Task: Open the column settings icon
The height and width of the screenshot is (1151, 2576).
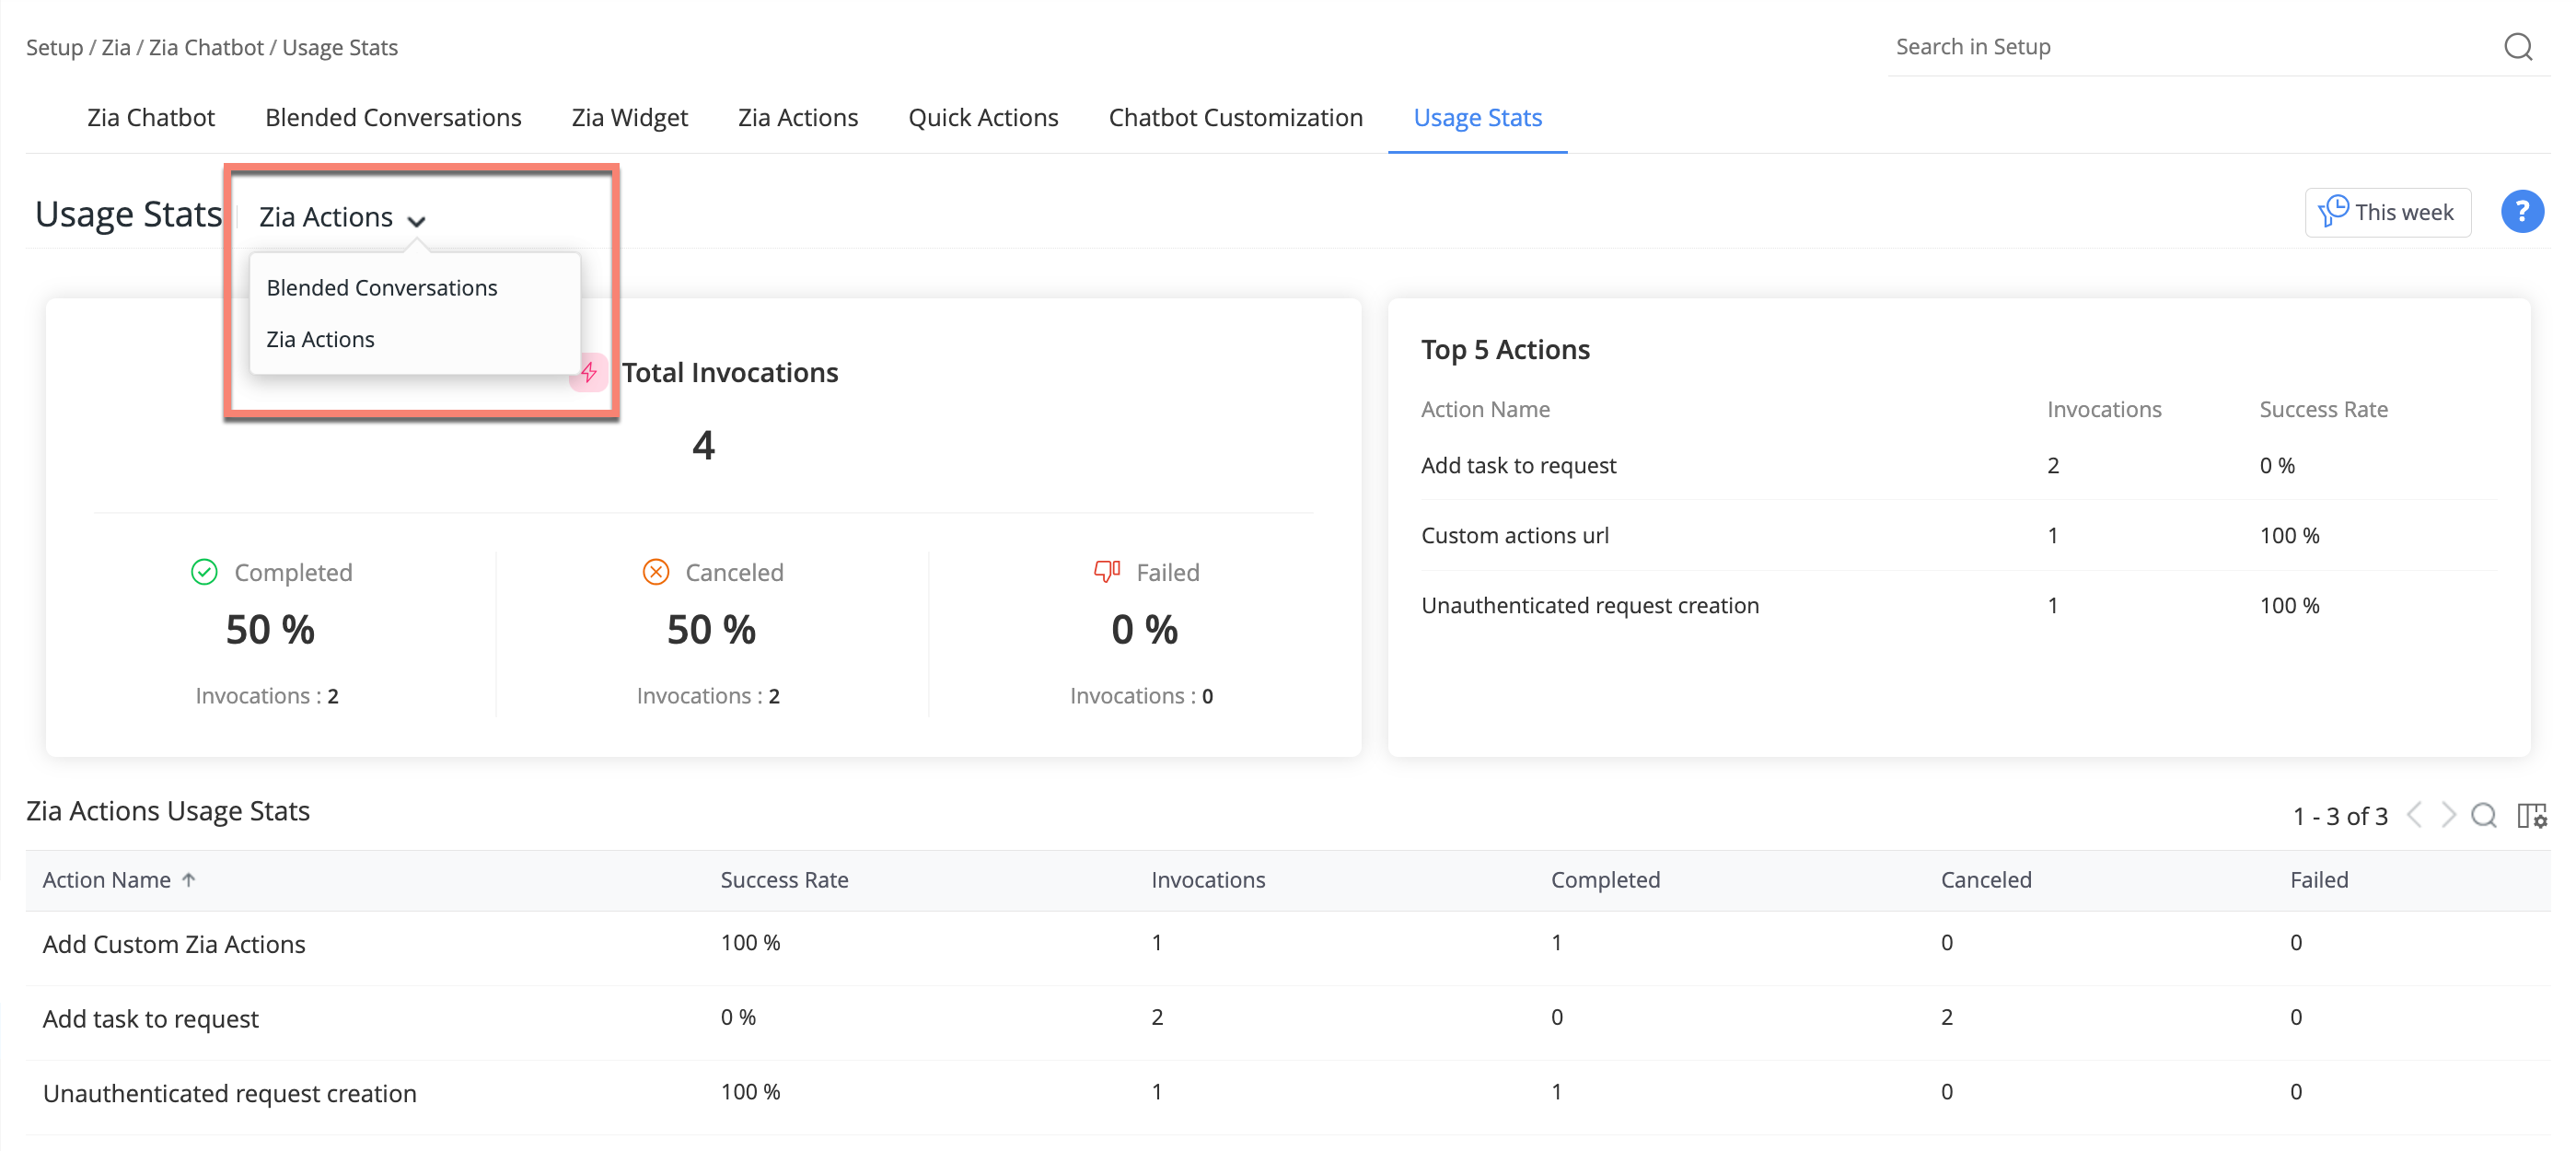Action: [x=2531, y=815]
